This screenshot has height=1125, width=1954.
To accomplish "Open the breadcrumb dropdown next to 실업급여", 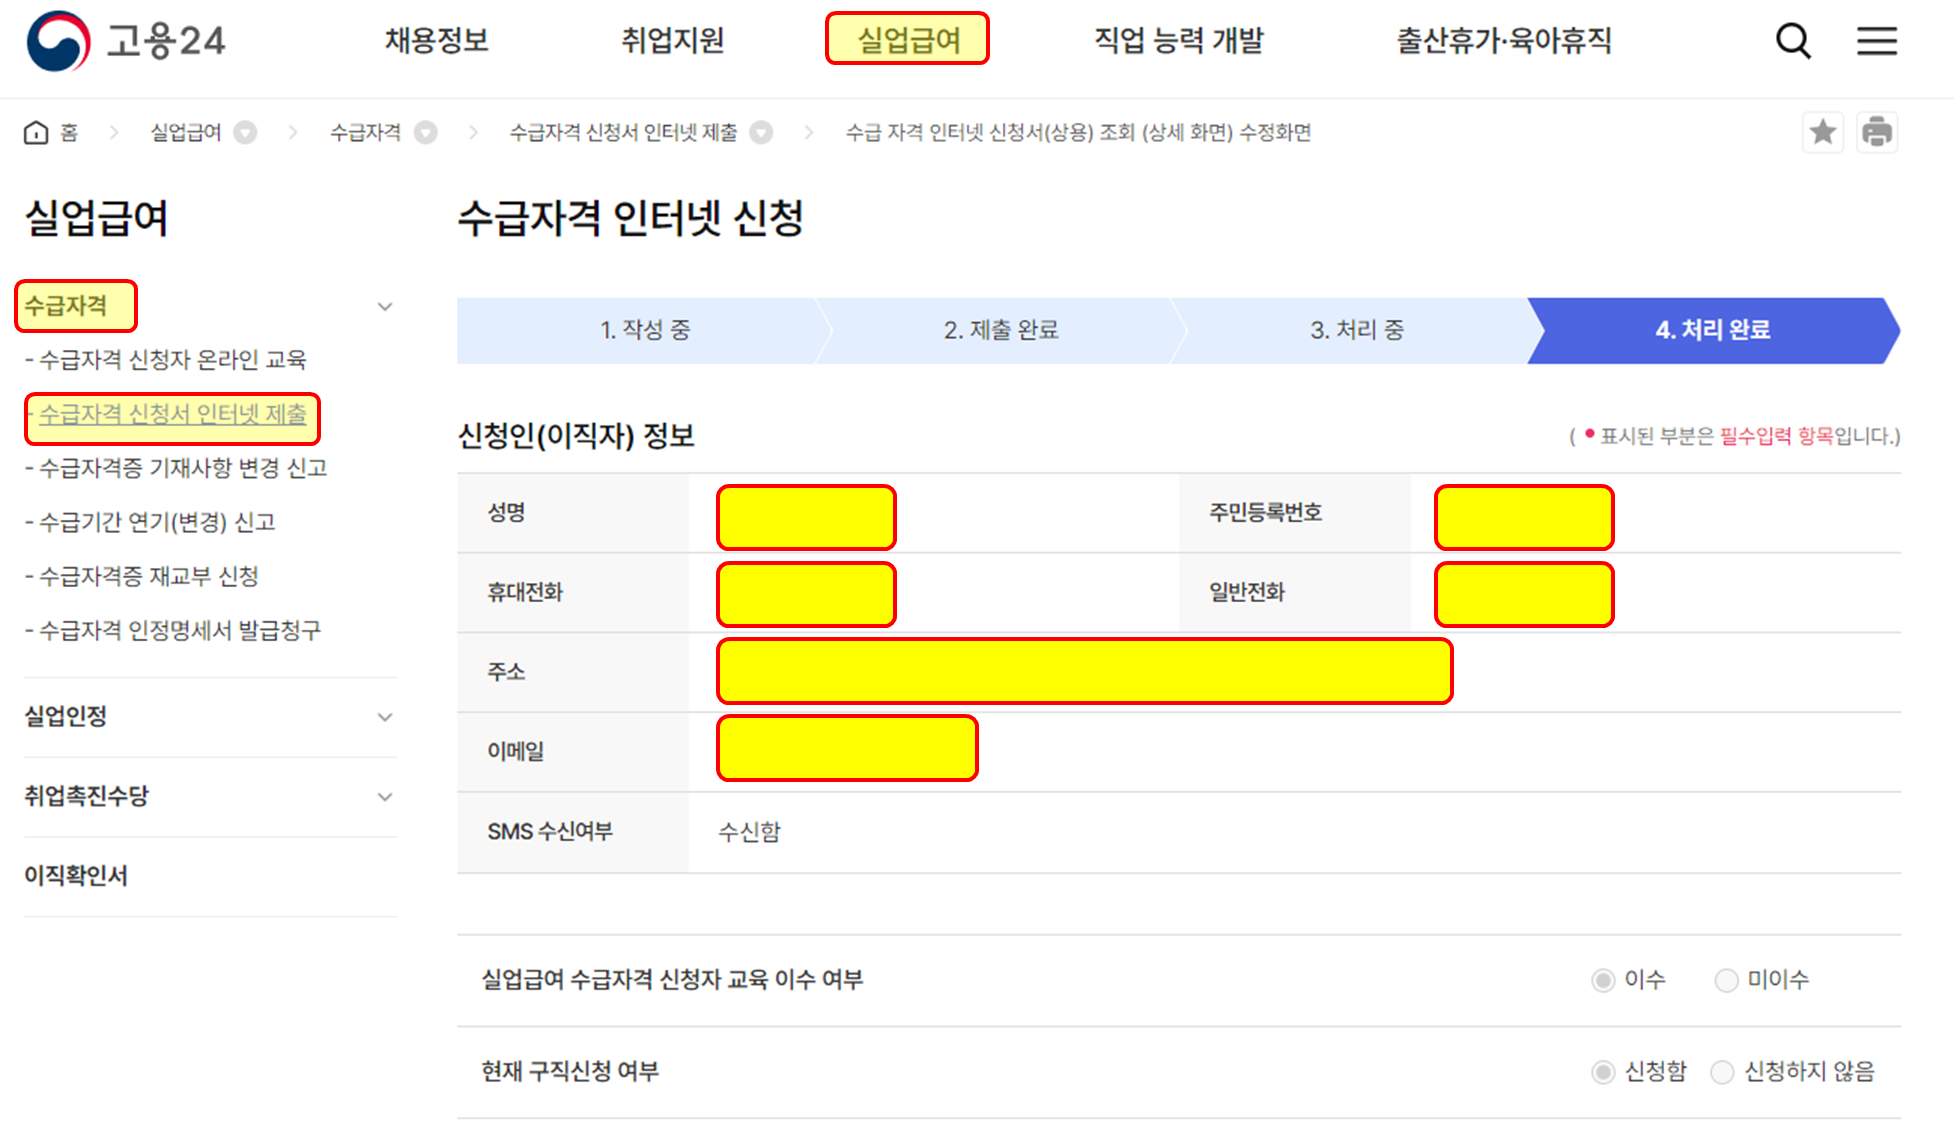I will pos(247,131).
